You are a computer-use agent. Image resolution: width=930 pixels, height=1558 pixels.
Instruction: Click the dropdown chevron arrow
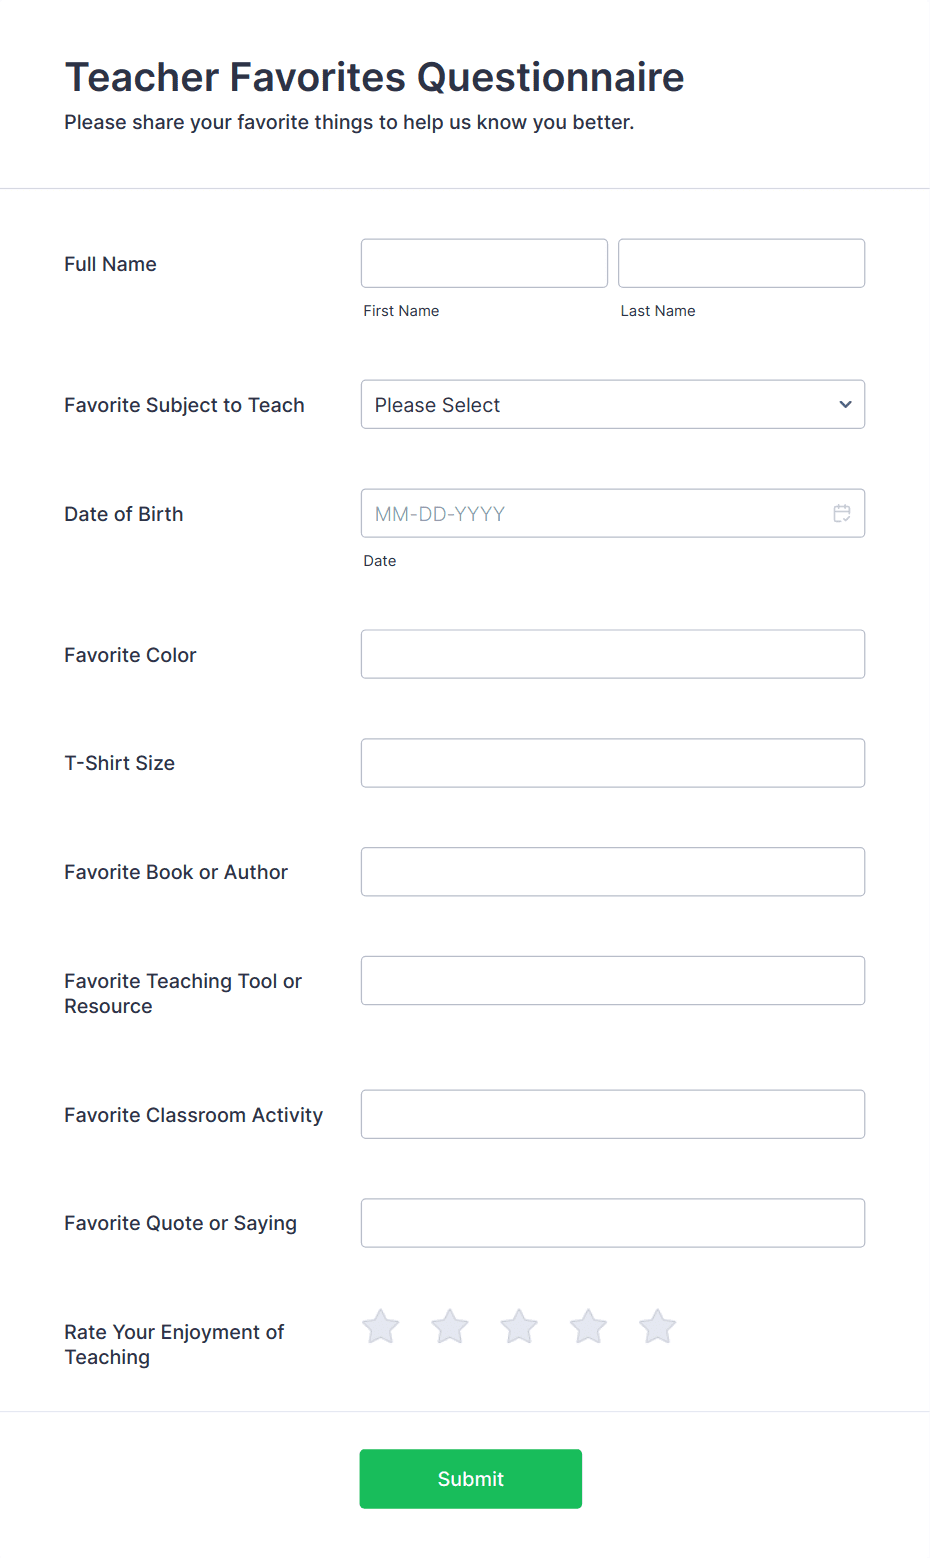[845, 404]
